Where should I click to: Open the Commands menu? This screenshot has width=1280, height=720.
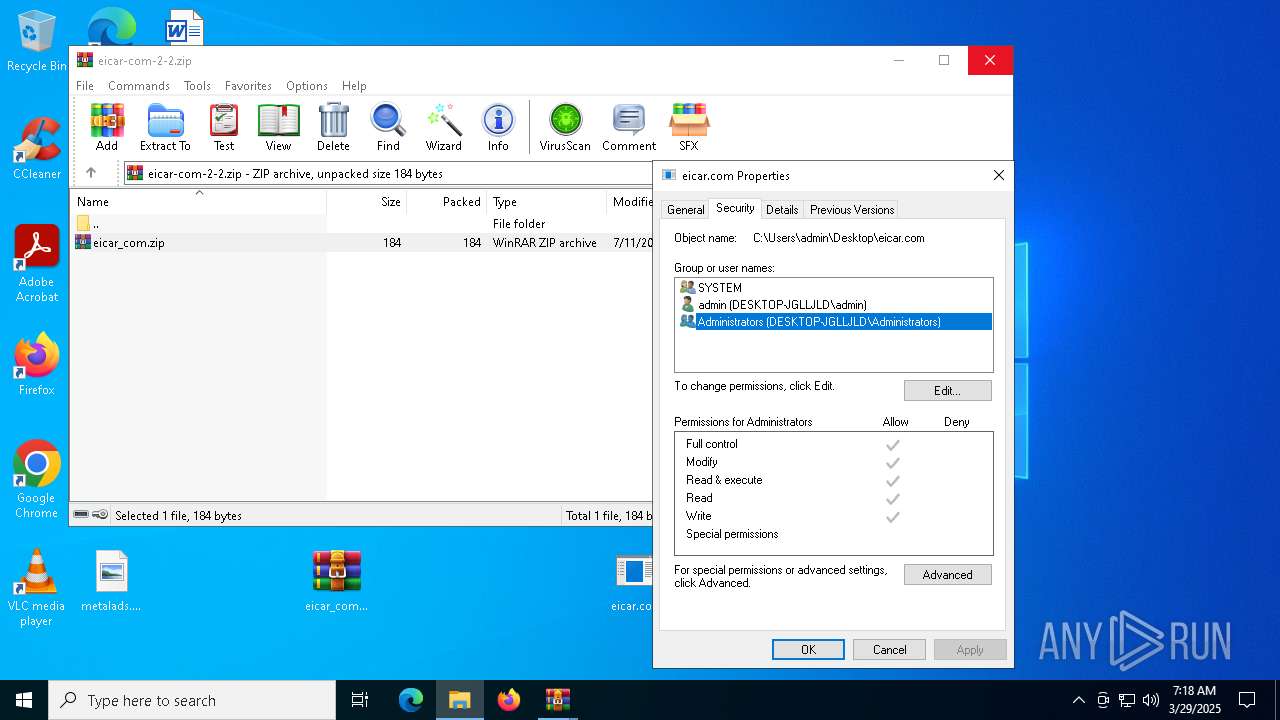click(x=139, y=86)
